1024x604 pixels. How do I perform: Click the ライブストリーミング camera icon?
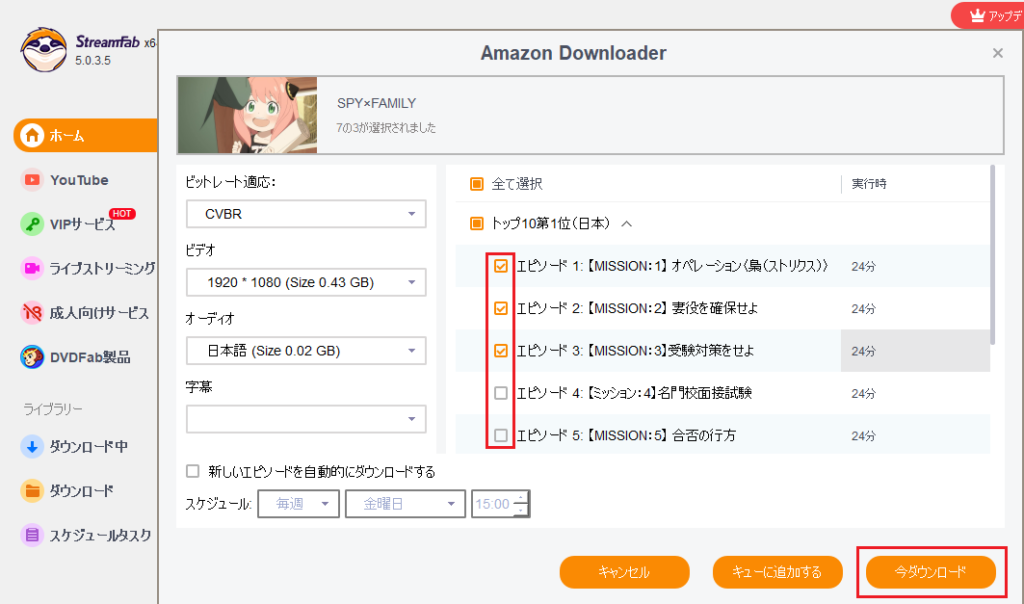point(31,268)
